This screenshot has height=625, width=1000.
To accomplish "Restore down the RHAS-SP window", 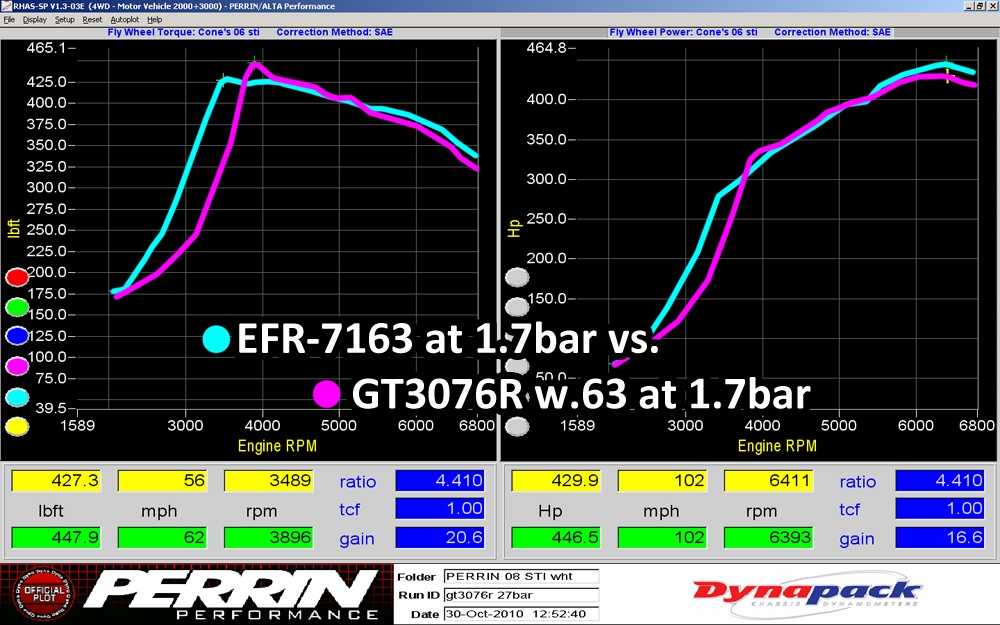I will [x=980, y=6].
